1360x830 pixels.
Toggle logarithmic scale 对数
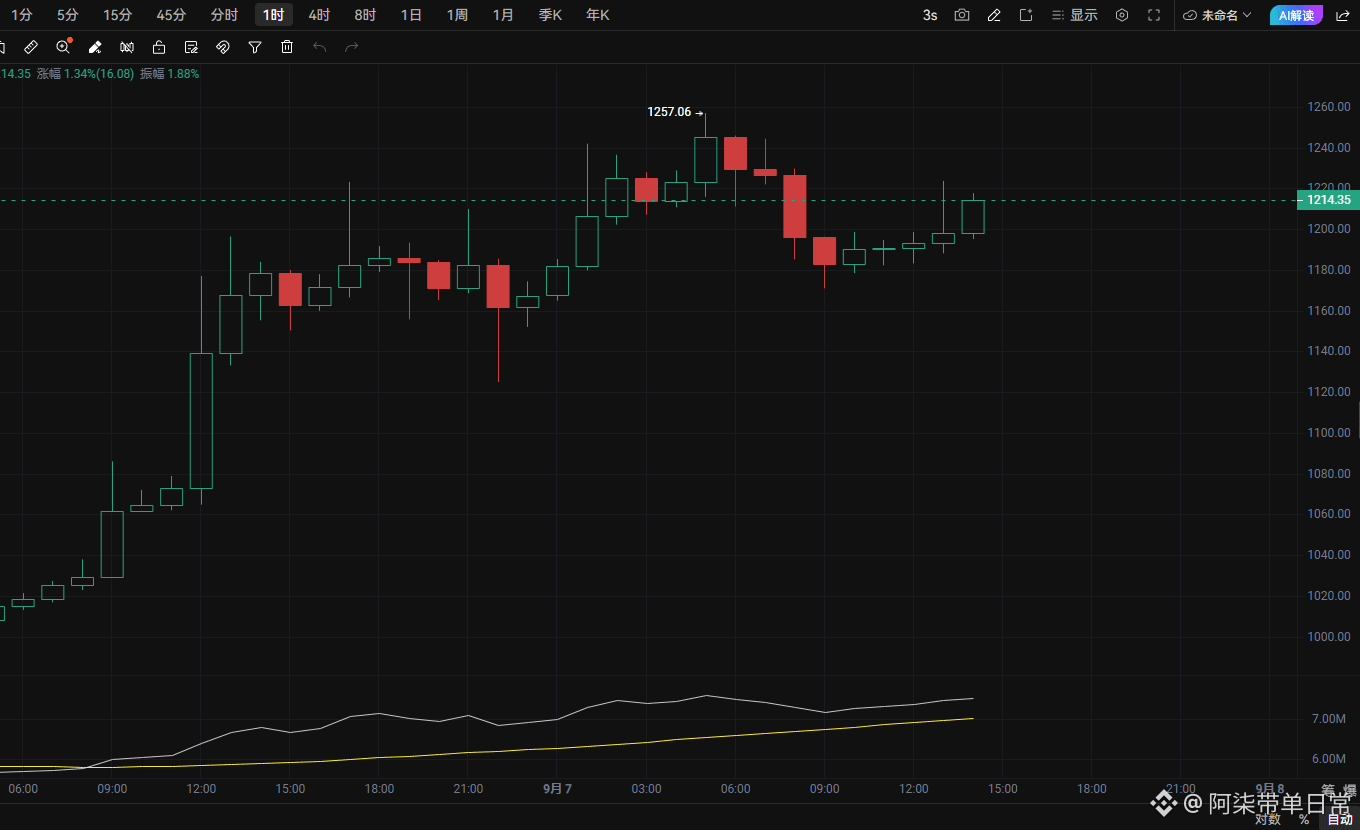click(1268, 819)
